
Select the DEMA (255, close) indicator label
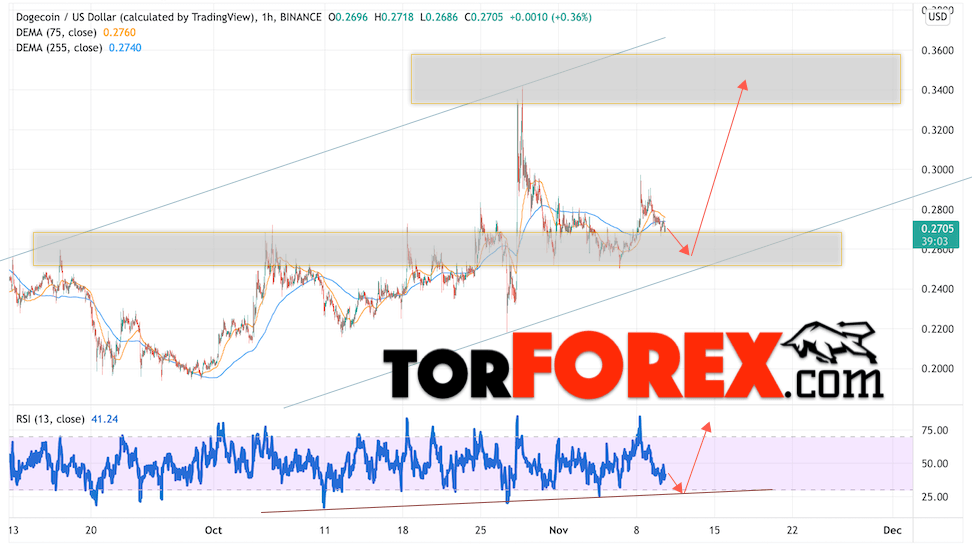coord(59,48)
